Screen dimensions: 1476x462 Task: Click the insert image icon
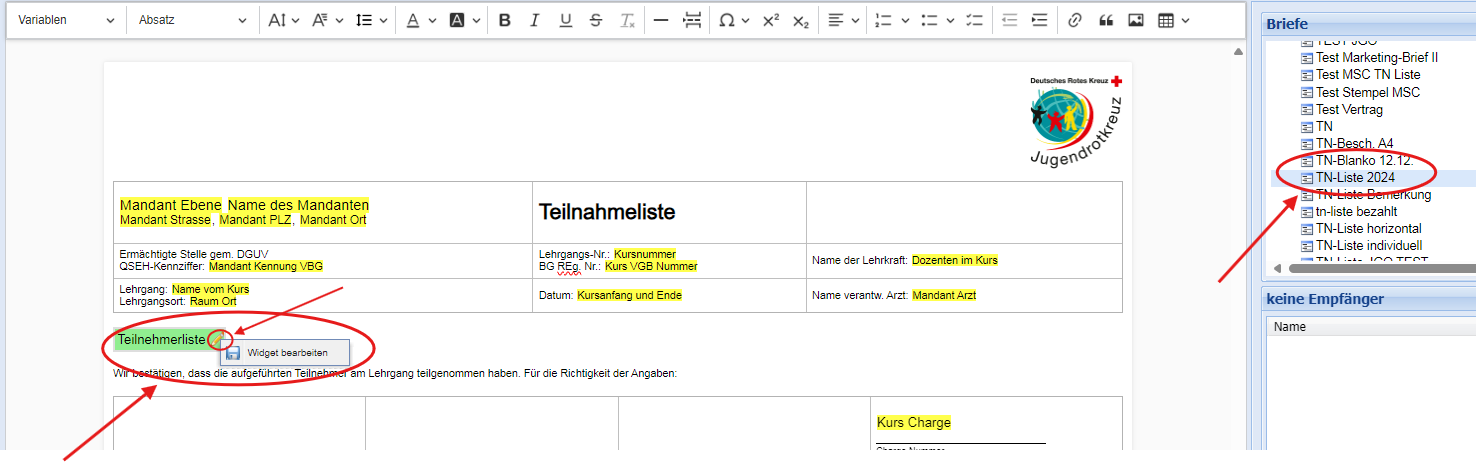(1136, 20)
